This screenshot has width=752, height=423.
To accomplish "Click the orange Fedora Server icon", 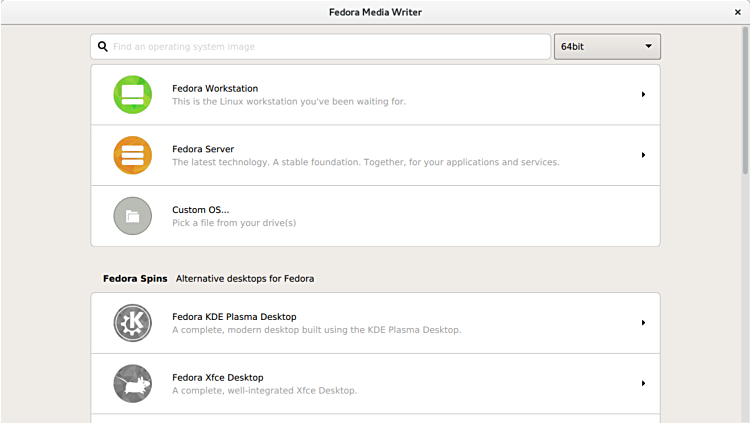I will click(x=133, y=155).
